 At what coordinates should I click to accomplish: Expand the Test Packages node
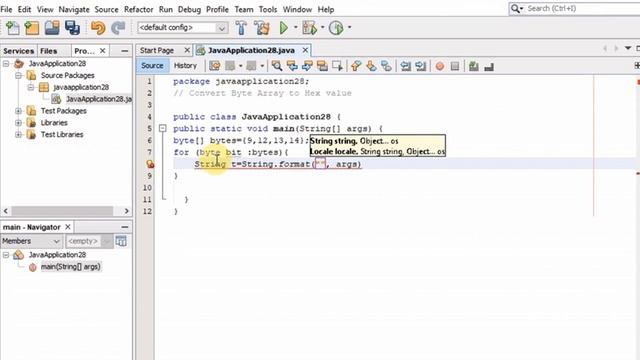pos(18,111)
